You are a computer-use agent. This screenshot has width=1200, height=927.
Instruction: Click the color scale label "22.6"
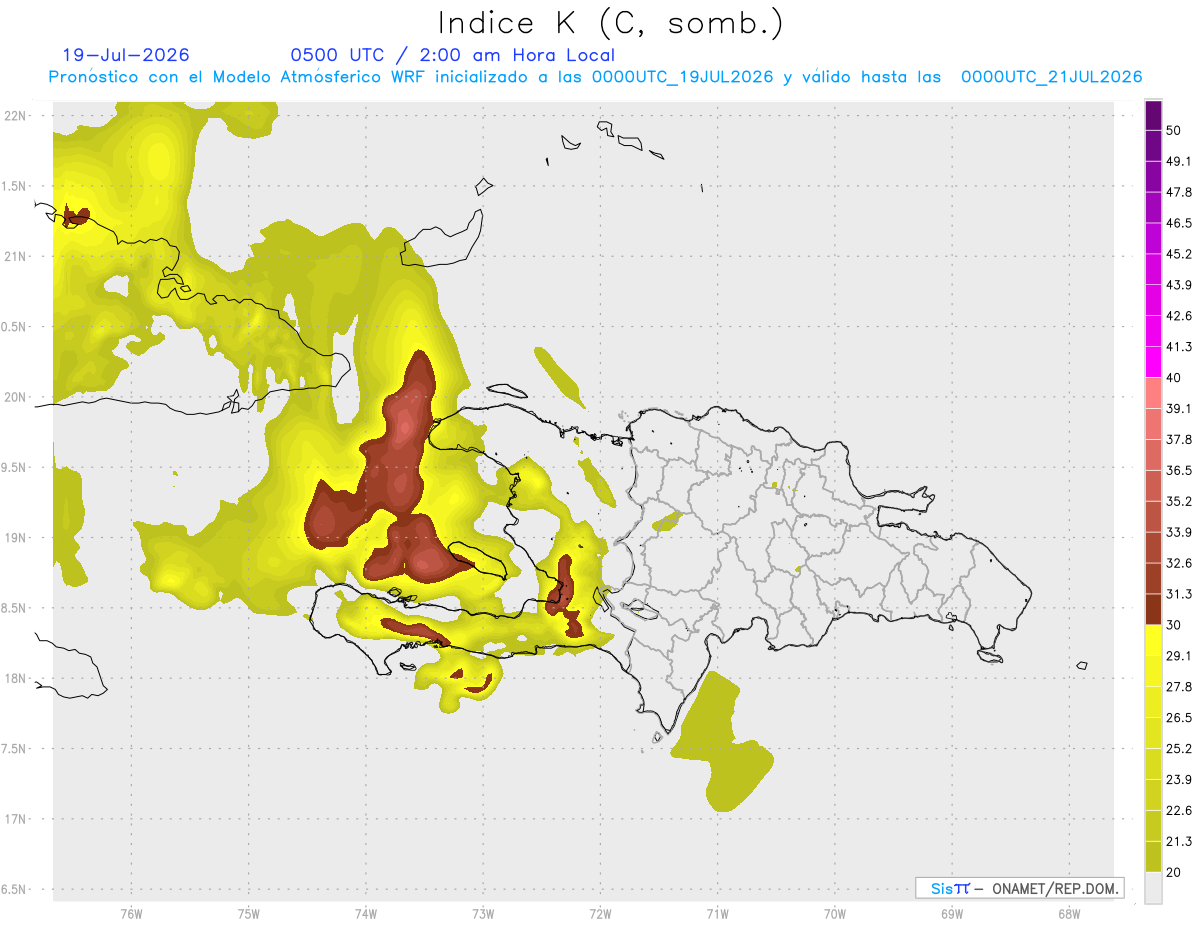(x=1180, y=810)
